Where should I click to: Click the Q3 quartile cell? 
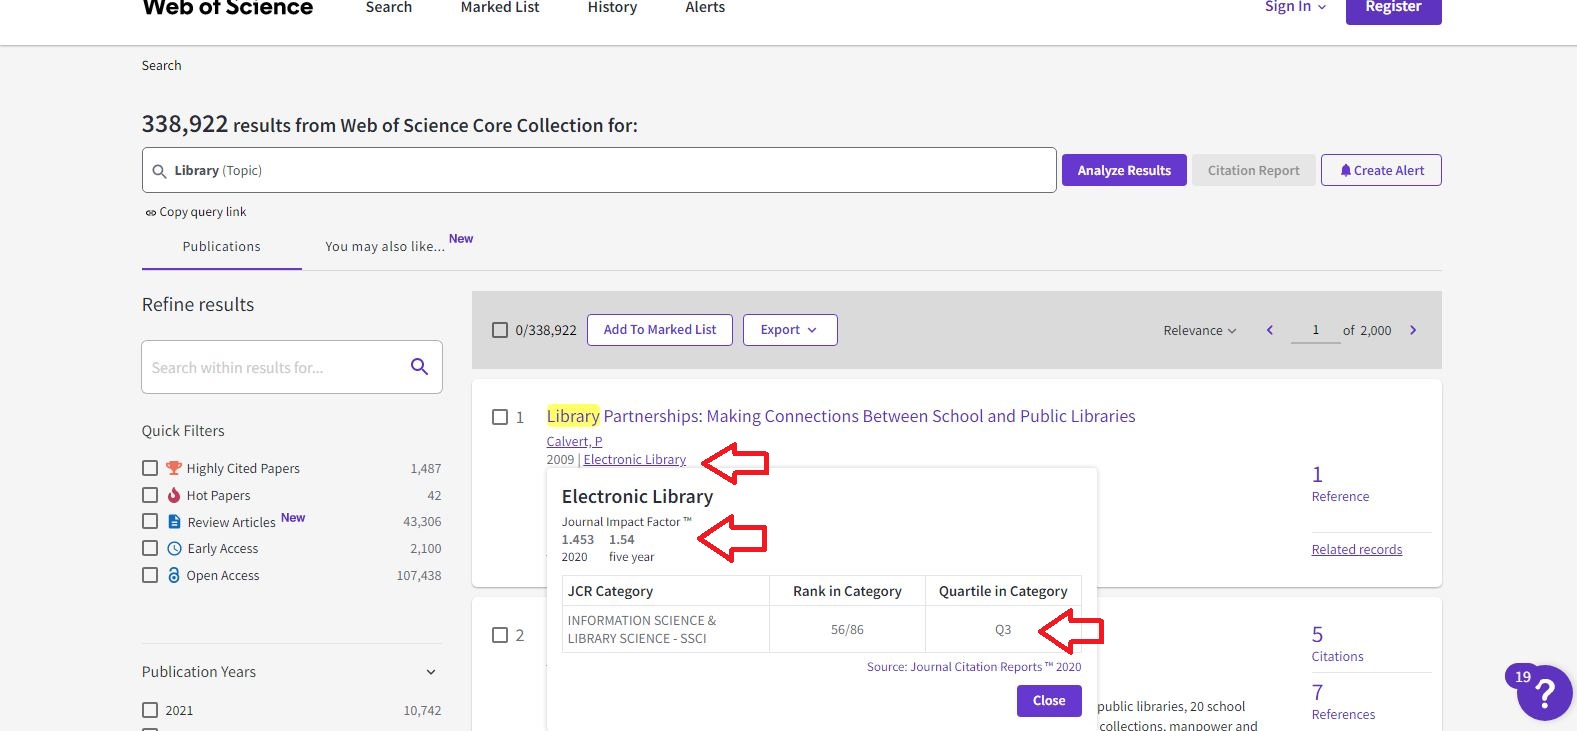click(1003, 629)
